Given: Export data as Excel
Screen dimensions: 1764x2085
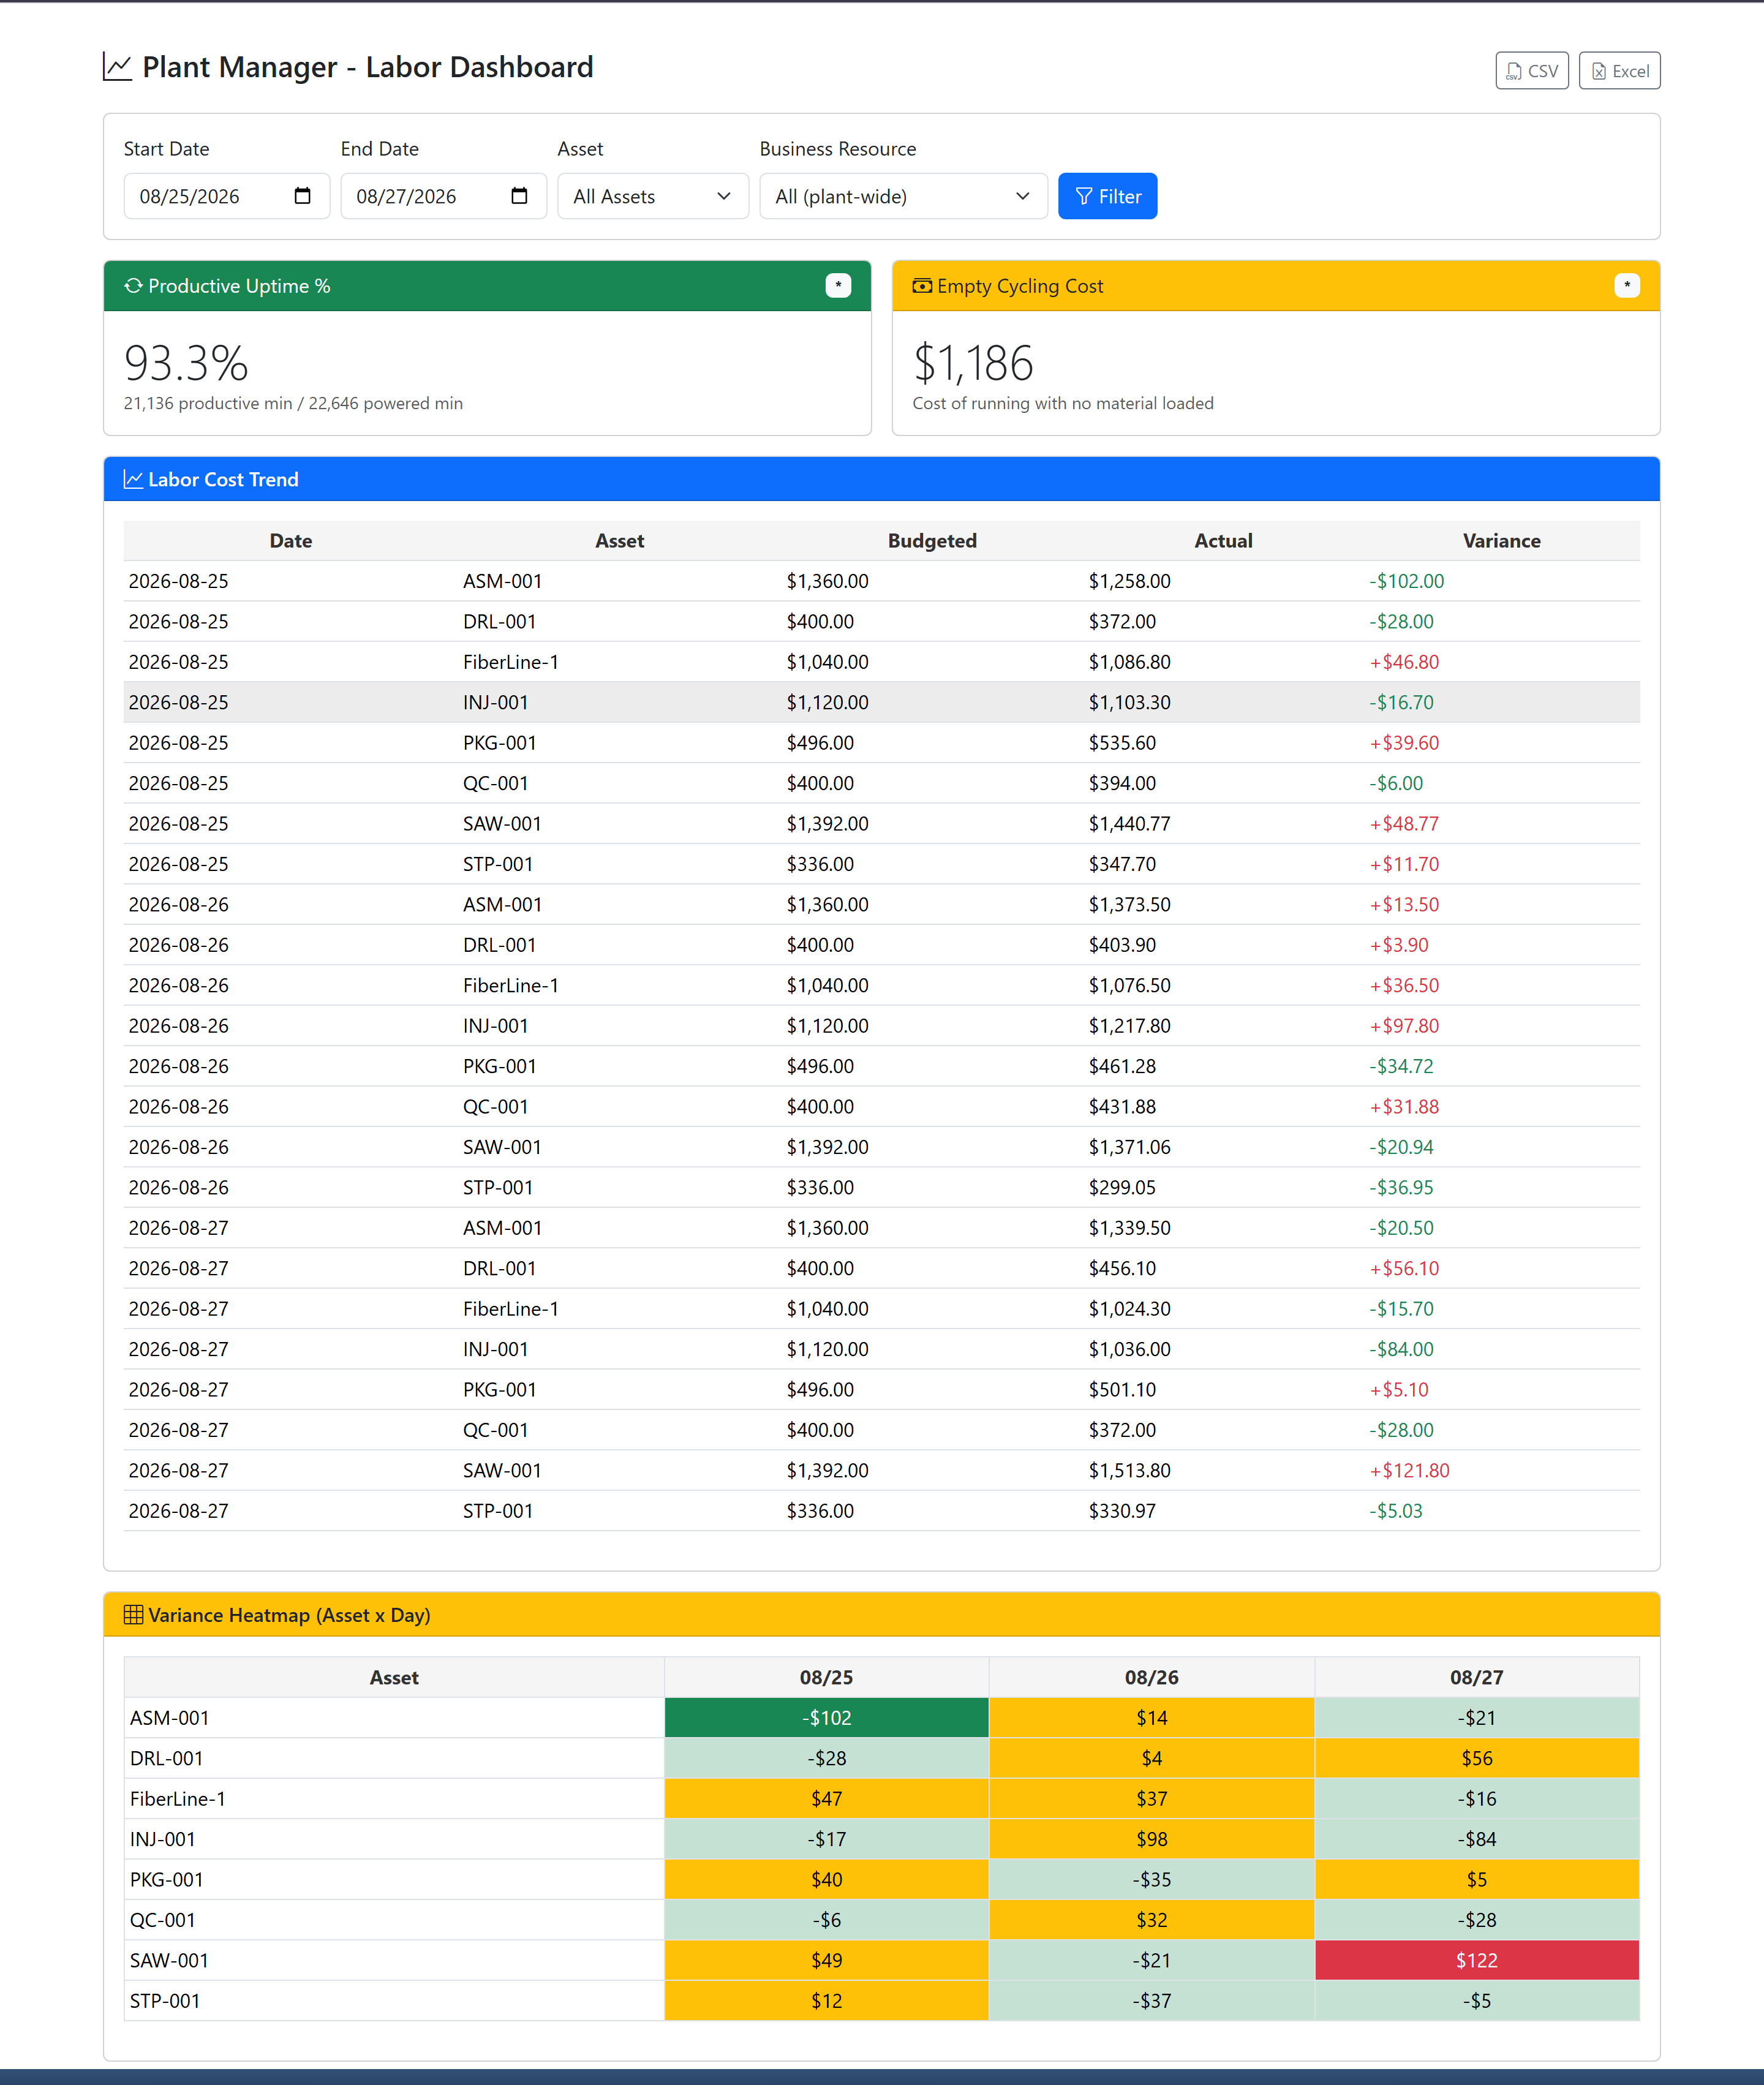Looking at the screenshot, I should pyautogui.click(x=1619, y=71).
